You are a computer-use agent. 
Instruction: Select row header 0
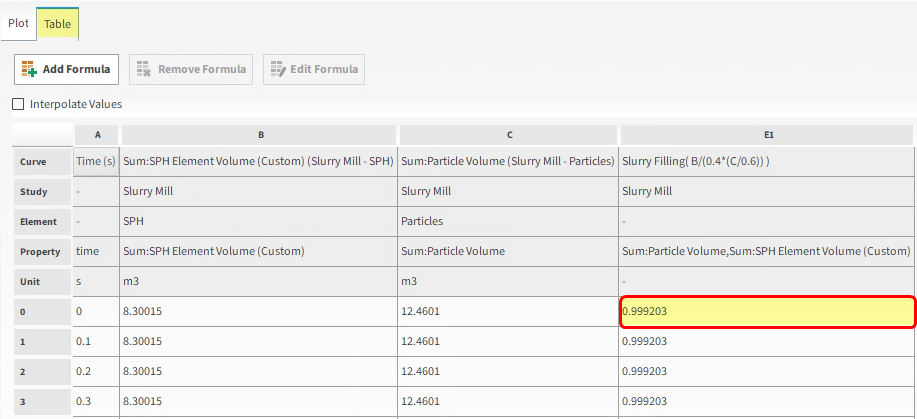42,312
